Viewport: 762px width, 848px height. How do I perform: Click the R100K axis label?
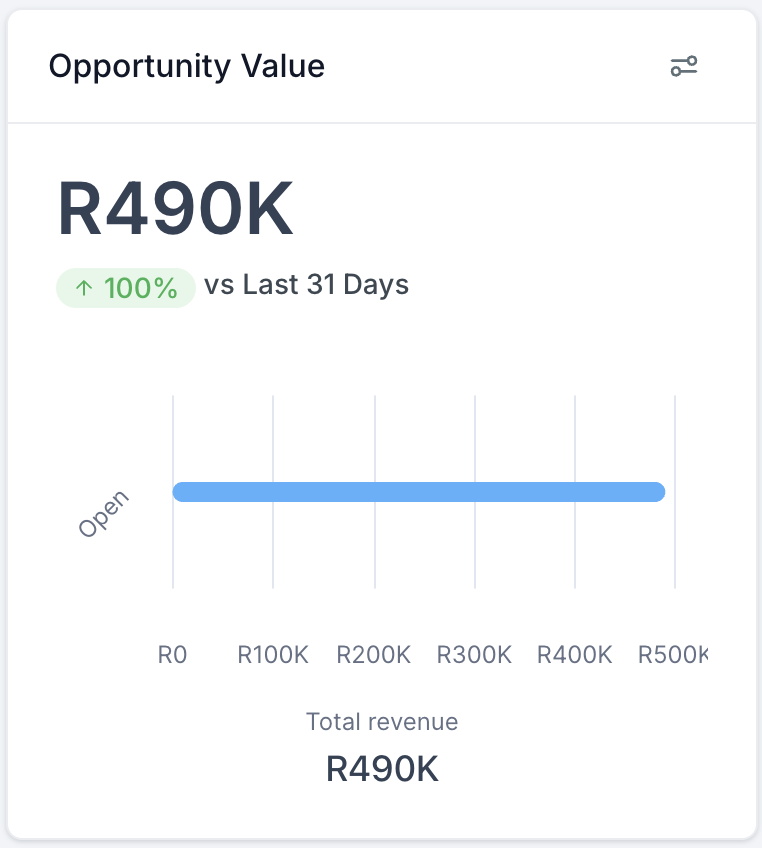pyautogui.click(x=273, y=654)
